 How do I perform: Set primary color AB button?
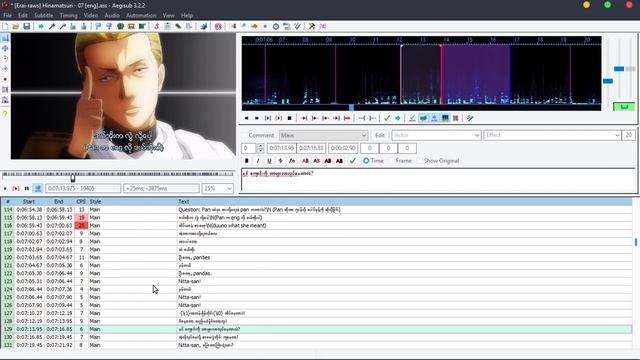pos(305,161)
